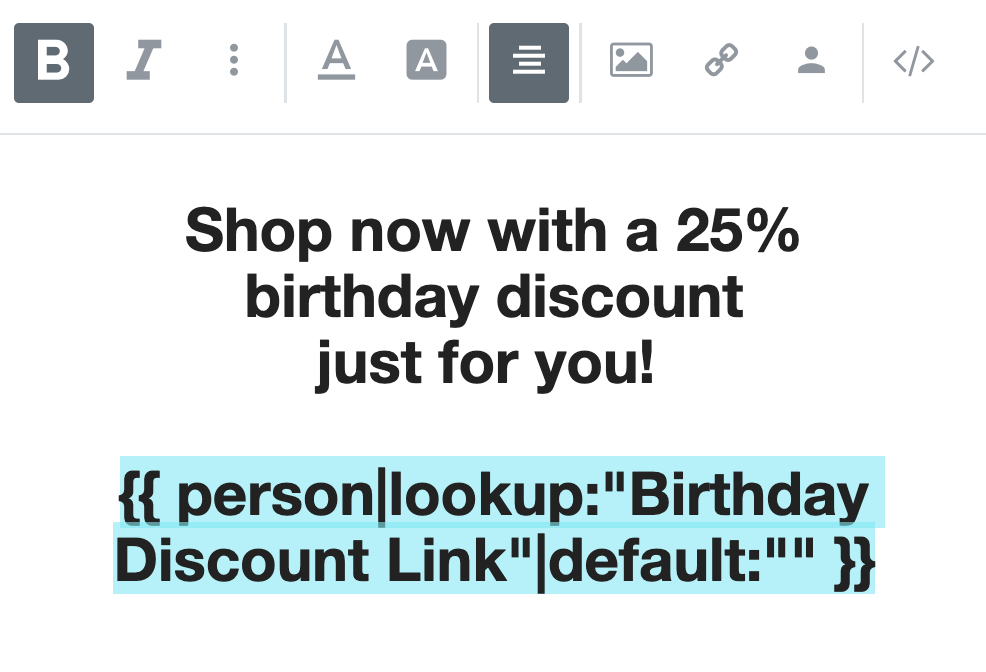The width and height of the screenshot is (986, 672).
Task: Open the personalization tag menu
Action: [811, 63]
